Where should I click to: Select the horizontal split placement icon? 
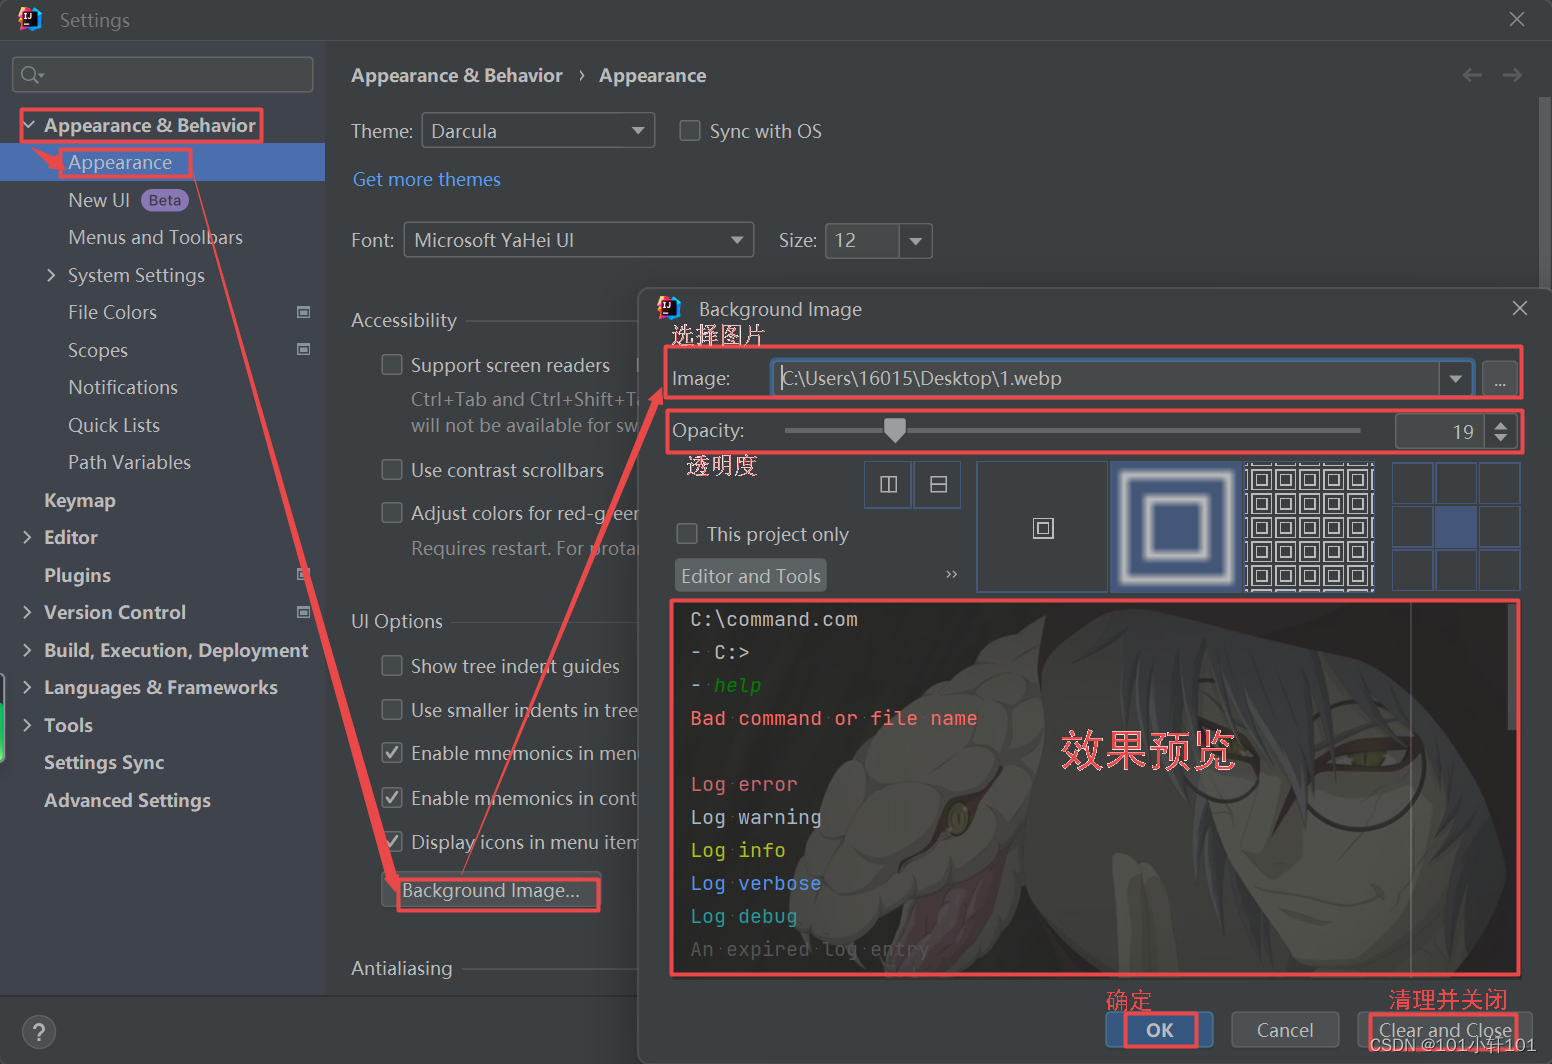click(x=937, y=484)
